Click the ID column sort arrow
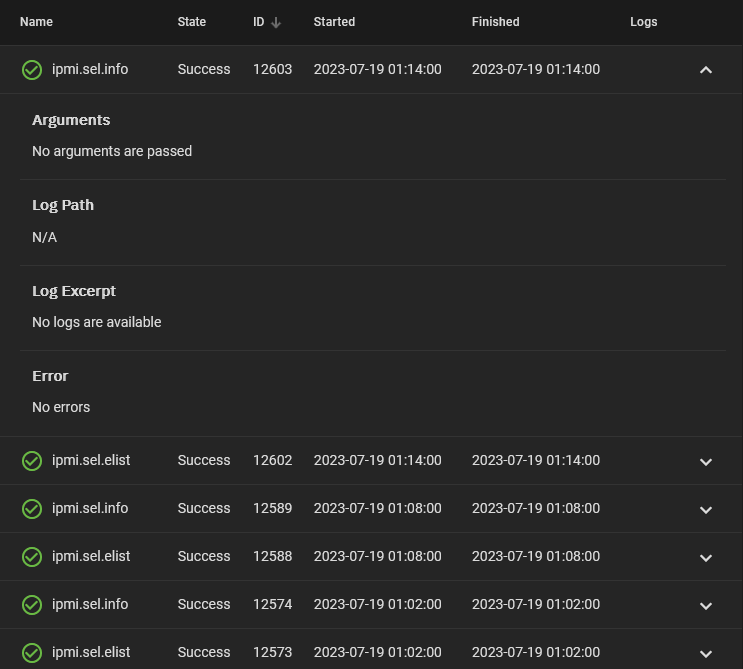Image resolution: width=743 pixels, height=669 pixels. (276, 22)
